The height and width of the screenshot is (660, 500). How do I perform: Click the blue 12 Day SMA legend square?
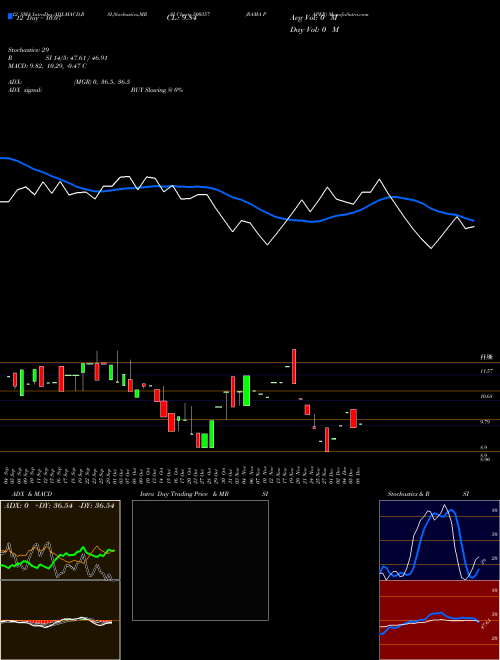coord(10,16)
